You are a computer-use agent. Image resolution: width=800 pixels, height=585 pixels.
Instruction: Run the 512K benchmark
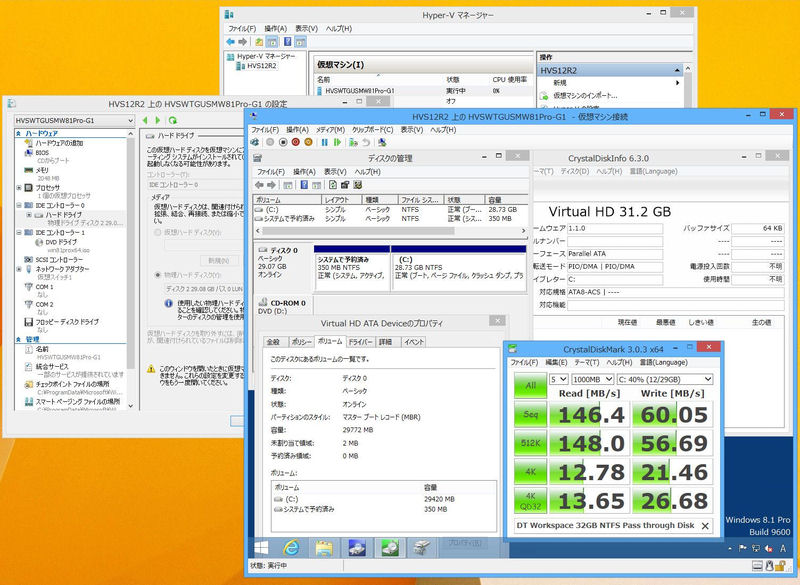[x=530, y=443]
